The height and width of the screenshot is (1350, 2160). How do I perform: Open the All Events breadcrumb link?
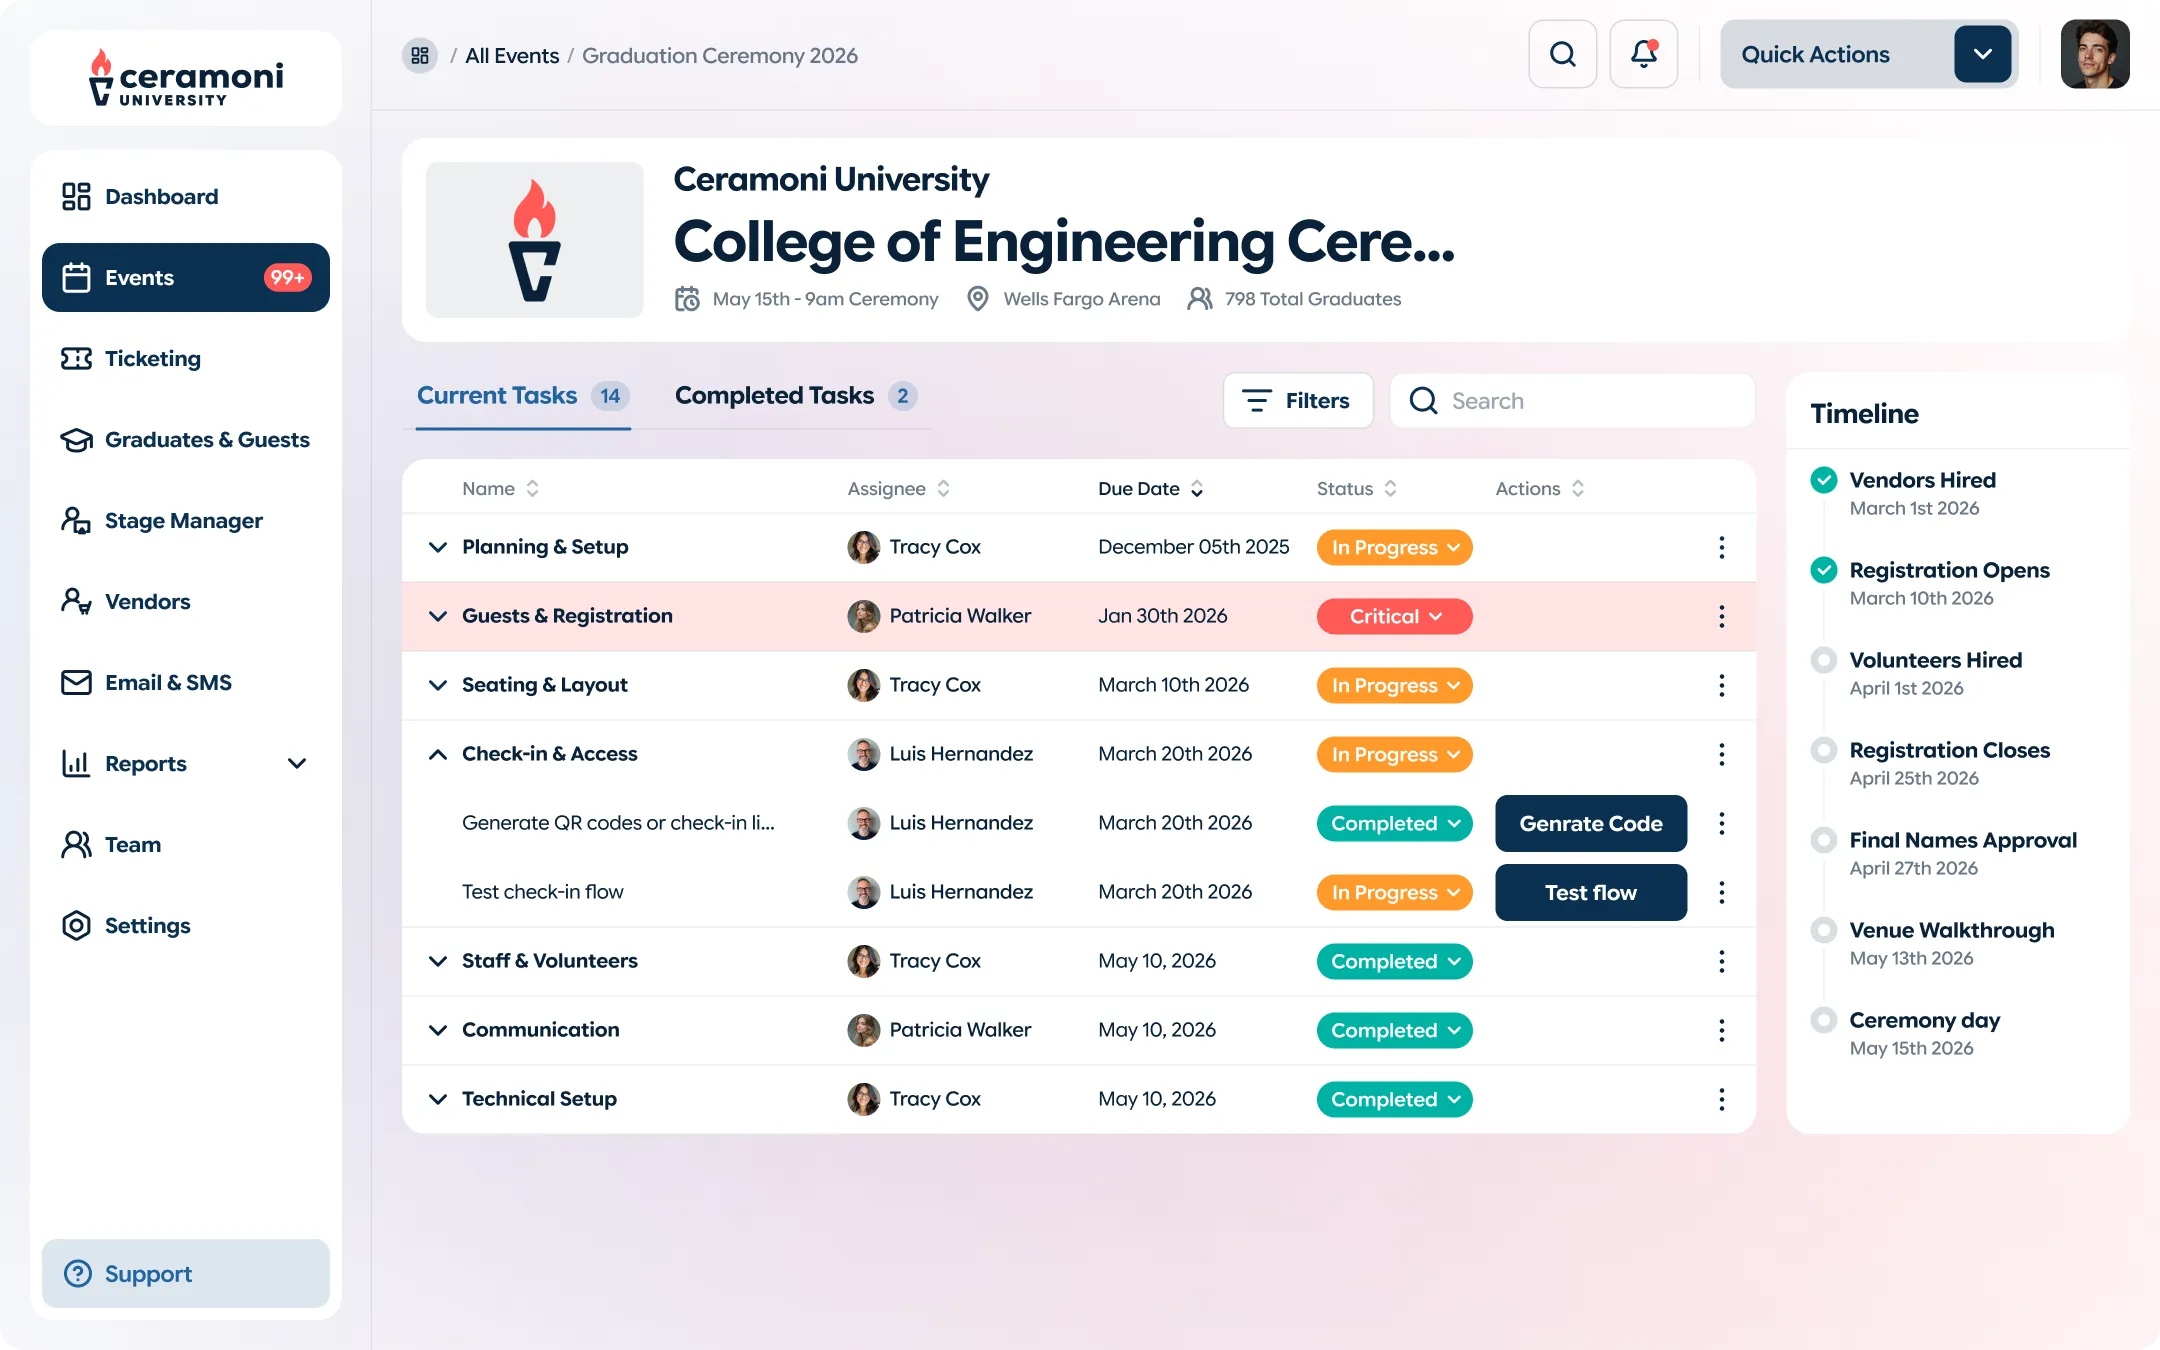[x=511, y=55]
